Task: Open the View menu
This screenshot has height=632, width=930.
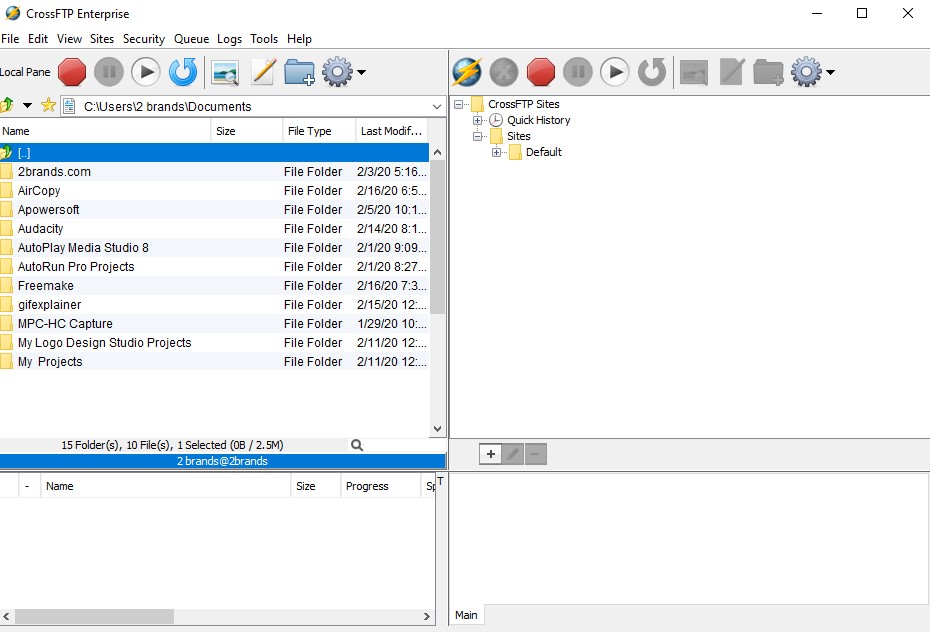Action: tap(69, 39)
